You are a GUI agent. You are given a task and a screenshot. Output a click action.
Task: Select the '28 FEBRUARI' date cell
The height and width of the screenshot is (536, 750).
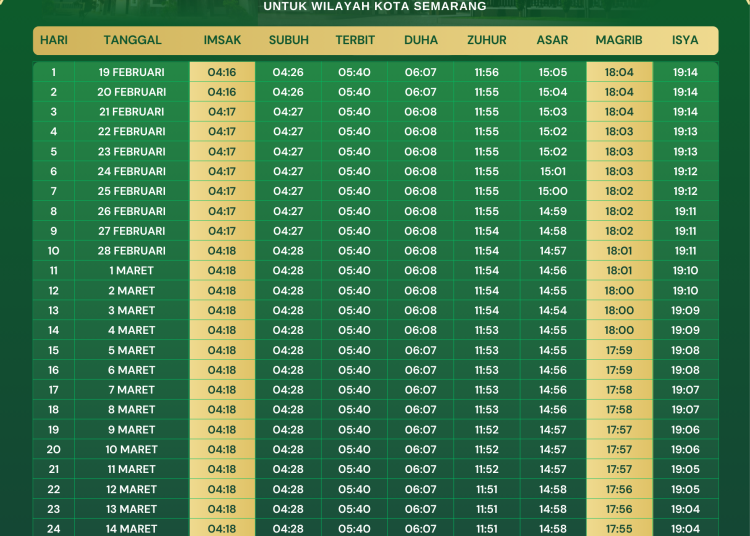(132, 251)
